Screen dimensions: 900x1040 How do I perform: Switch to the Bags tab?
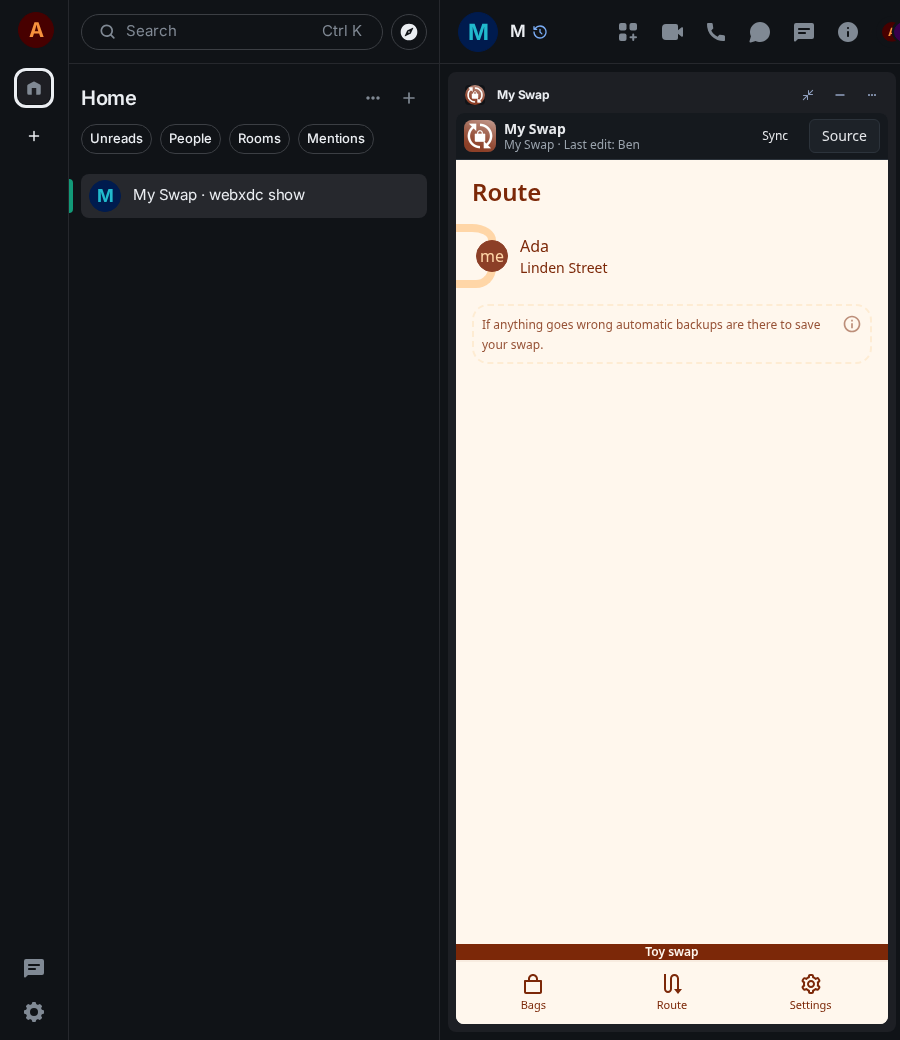tap(533, 992)
